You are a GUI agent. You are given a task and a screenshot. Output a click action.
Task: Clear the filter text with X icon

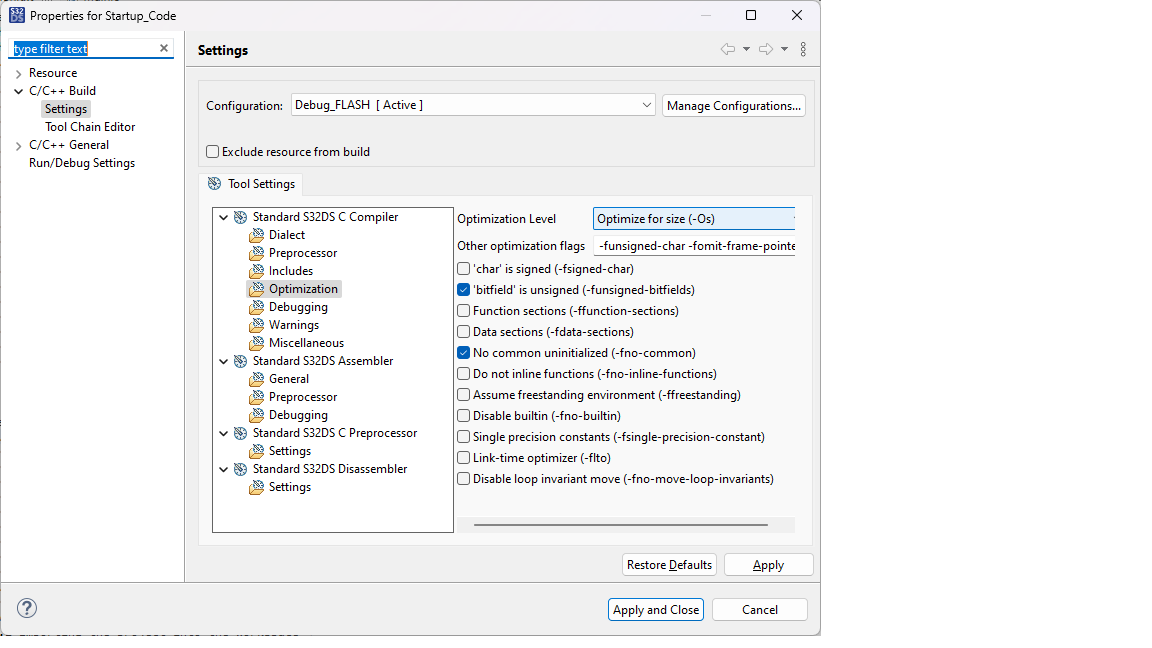click(164, 49)
